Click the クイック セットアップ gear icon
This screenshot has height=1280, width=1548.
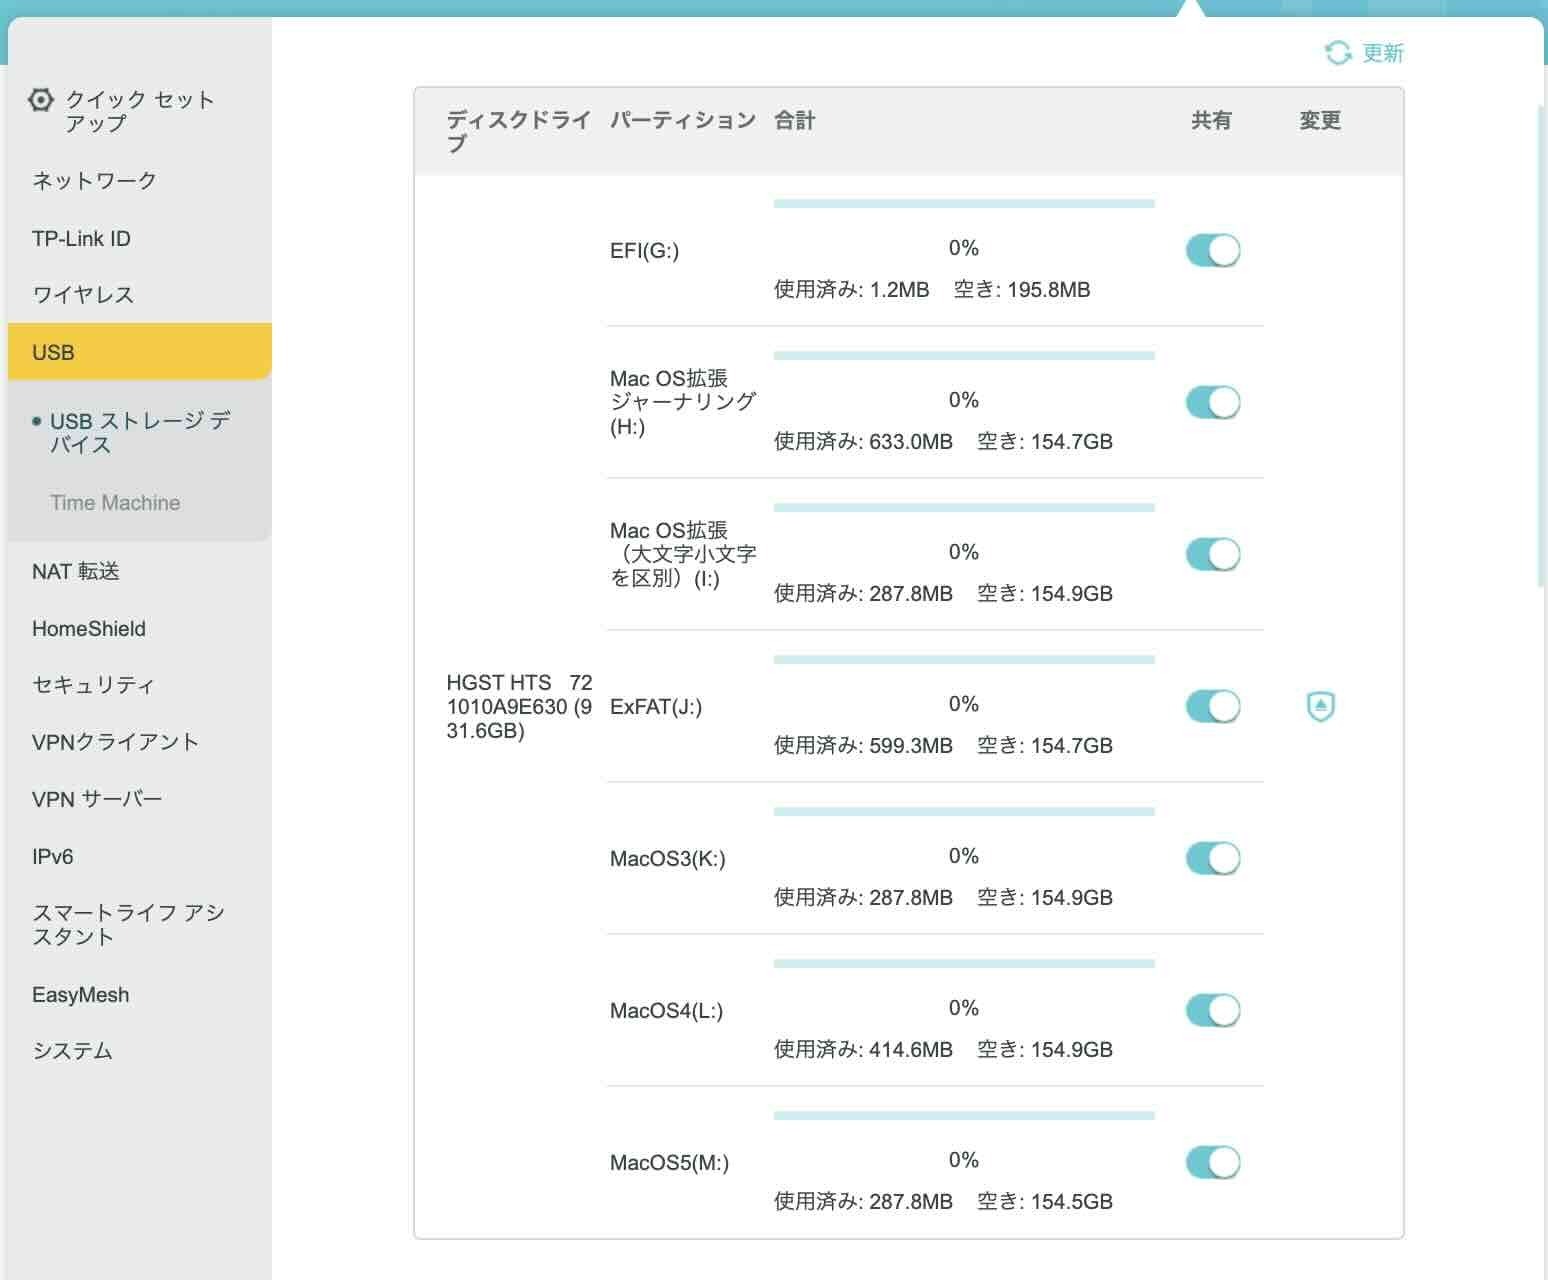(x=40, y=100)
